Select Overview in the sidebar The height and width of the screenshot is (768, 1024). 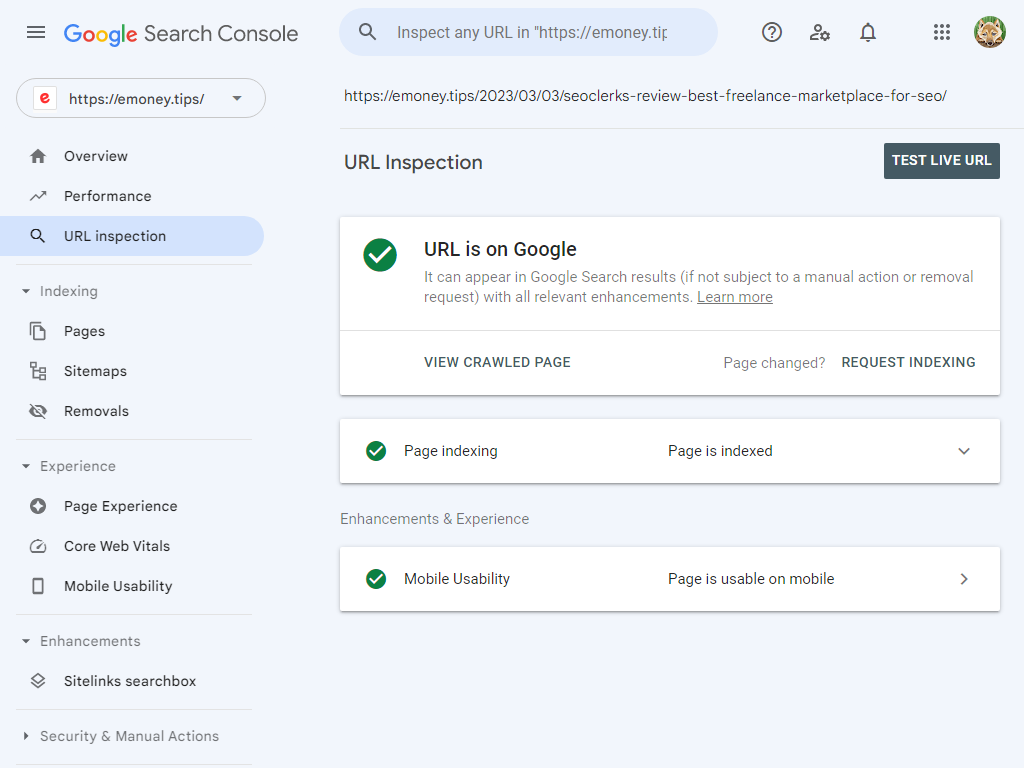95,156
